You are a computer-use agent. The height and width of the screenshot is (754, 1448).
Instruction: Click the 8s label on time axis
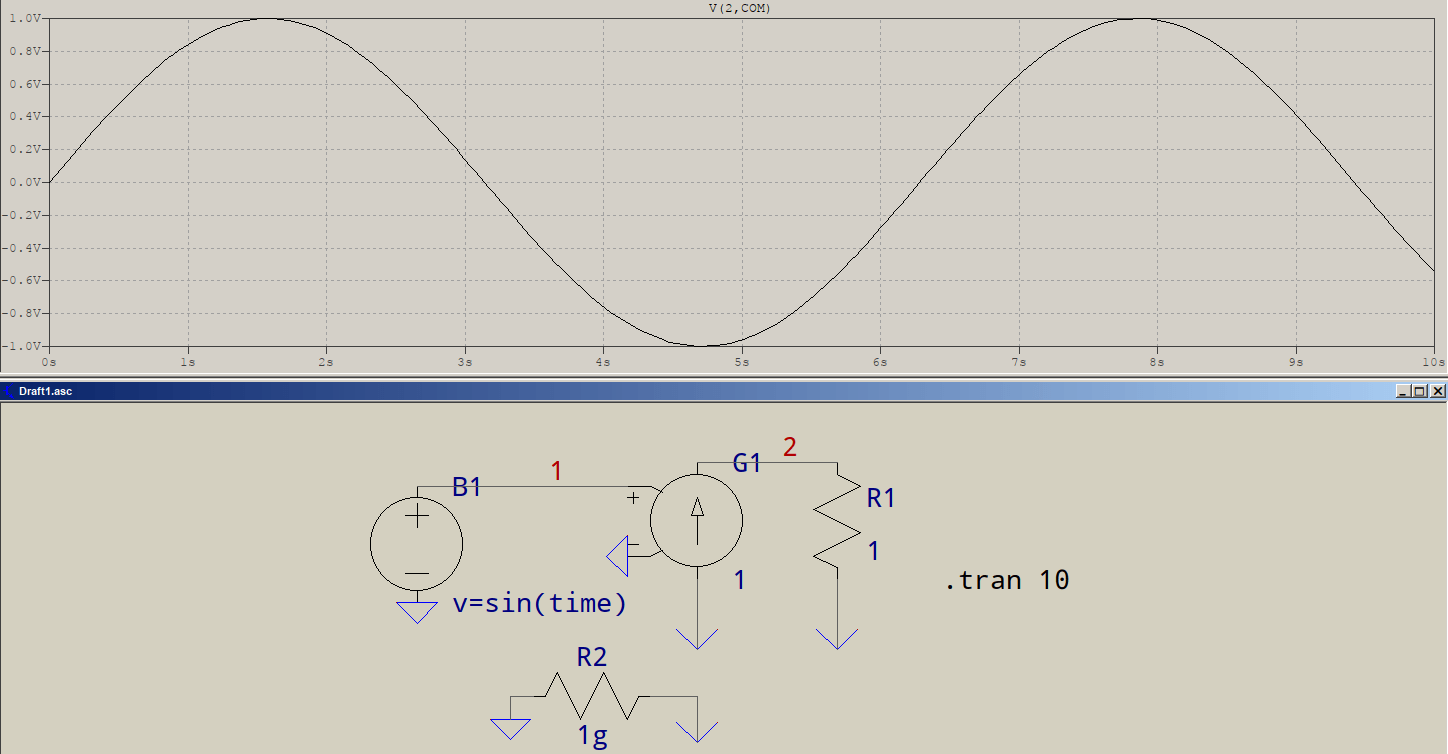tap(1156, 360)
